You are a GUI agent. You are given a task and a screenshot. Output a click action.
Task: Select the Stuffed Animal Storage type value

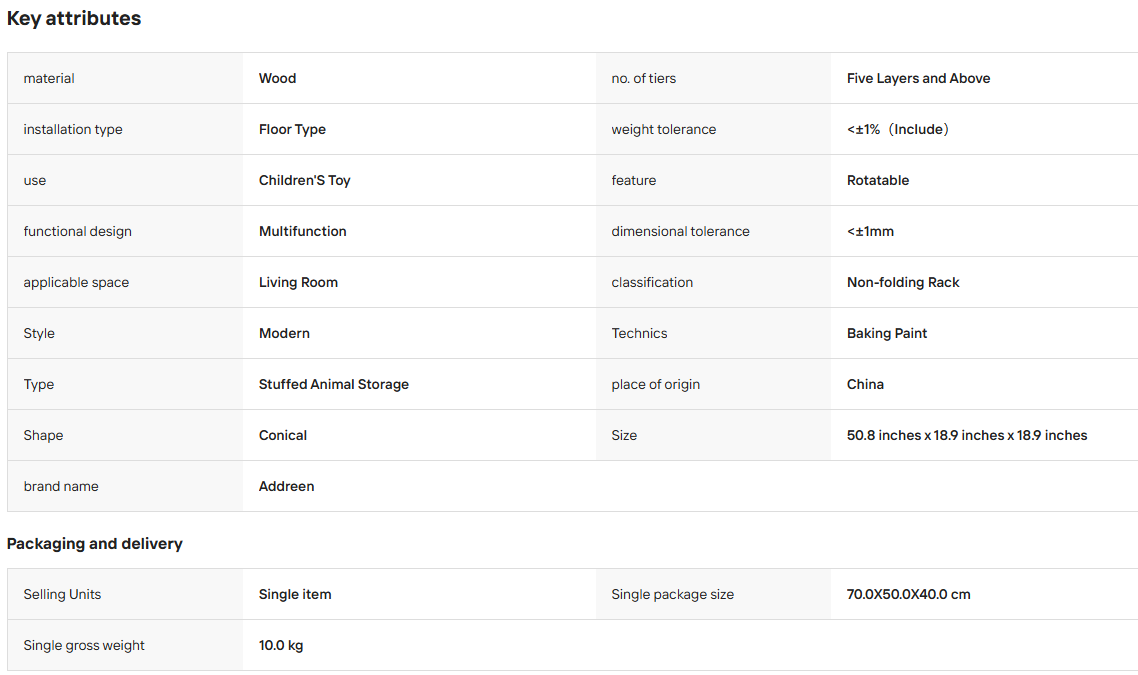(334, 384)
